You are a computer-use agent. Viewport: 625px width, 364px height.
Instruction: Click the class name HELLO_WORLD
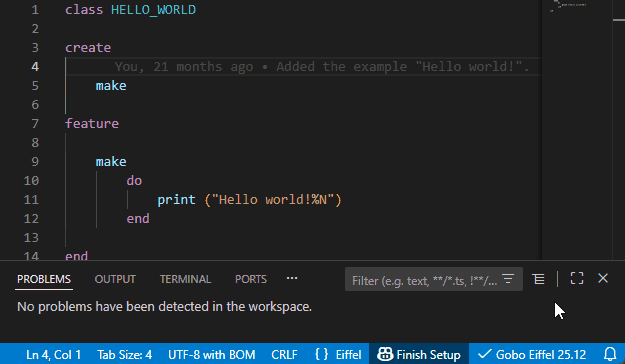tap(153, 10)
